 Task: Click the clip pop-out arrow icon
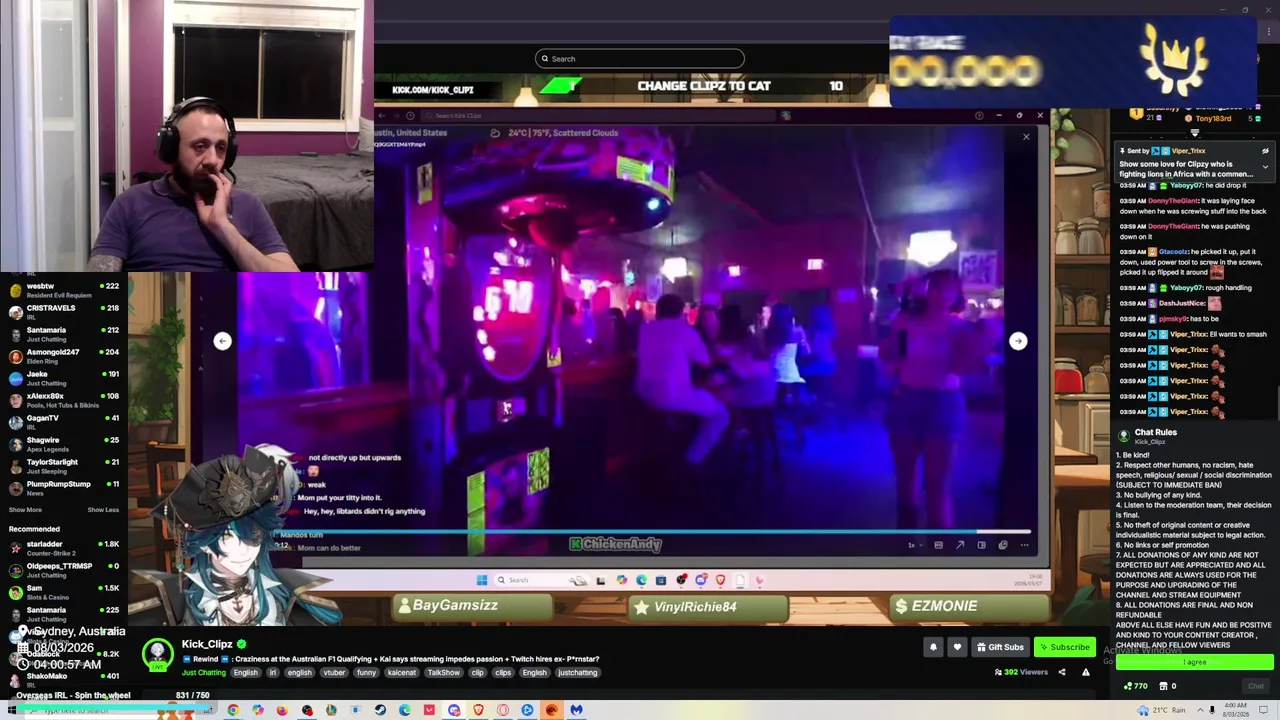pyautogui.click(x=960, y=545)
